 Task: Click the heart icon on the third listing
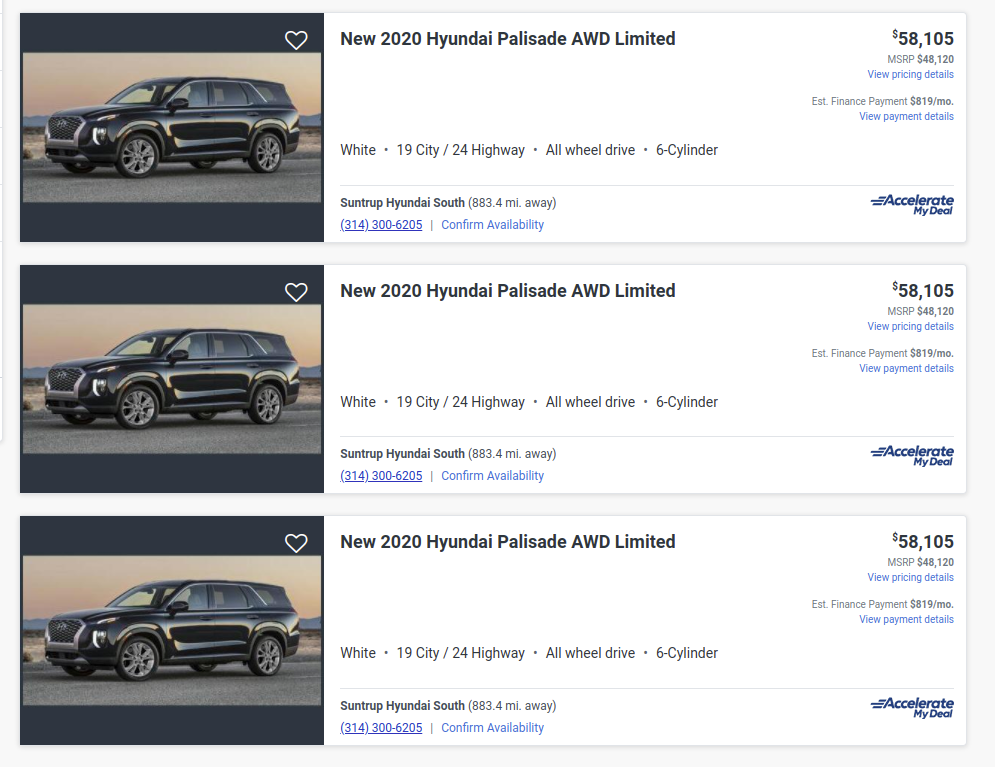click(x=296, y=543)
